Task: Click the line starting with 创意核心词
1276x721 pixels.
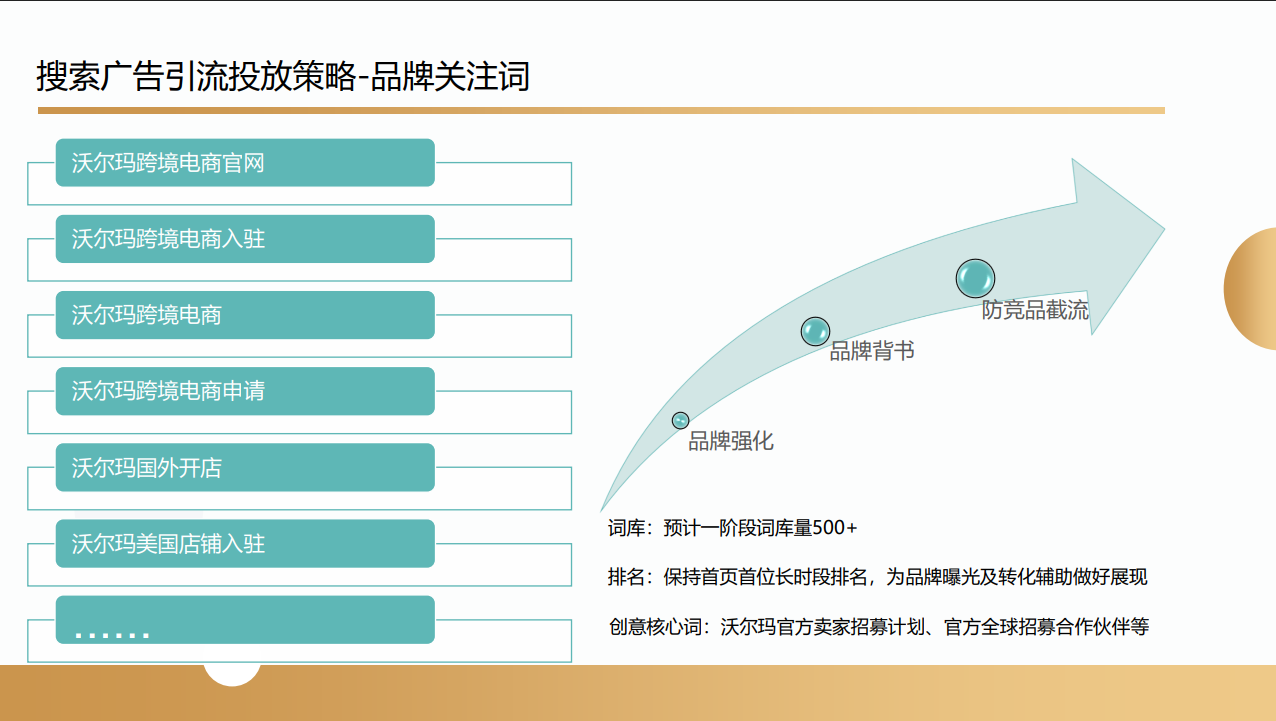Action: point(879,627)
